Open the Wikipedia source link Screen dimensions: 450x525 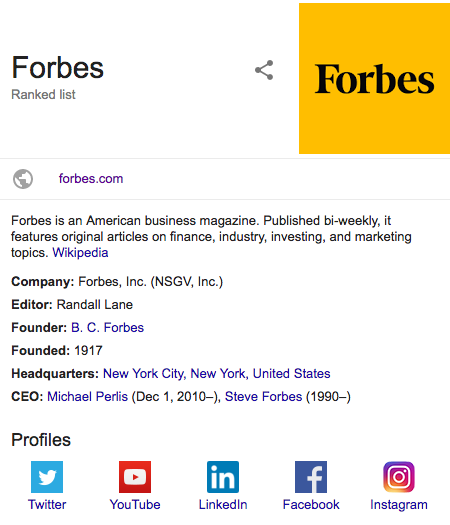click(80, 252)
